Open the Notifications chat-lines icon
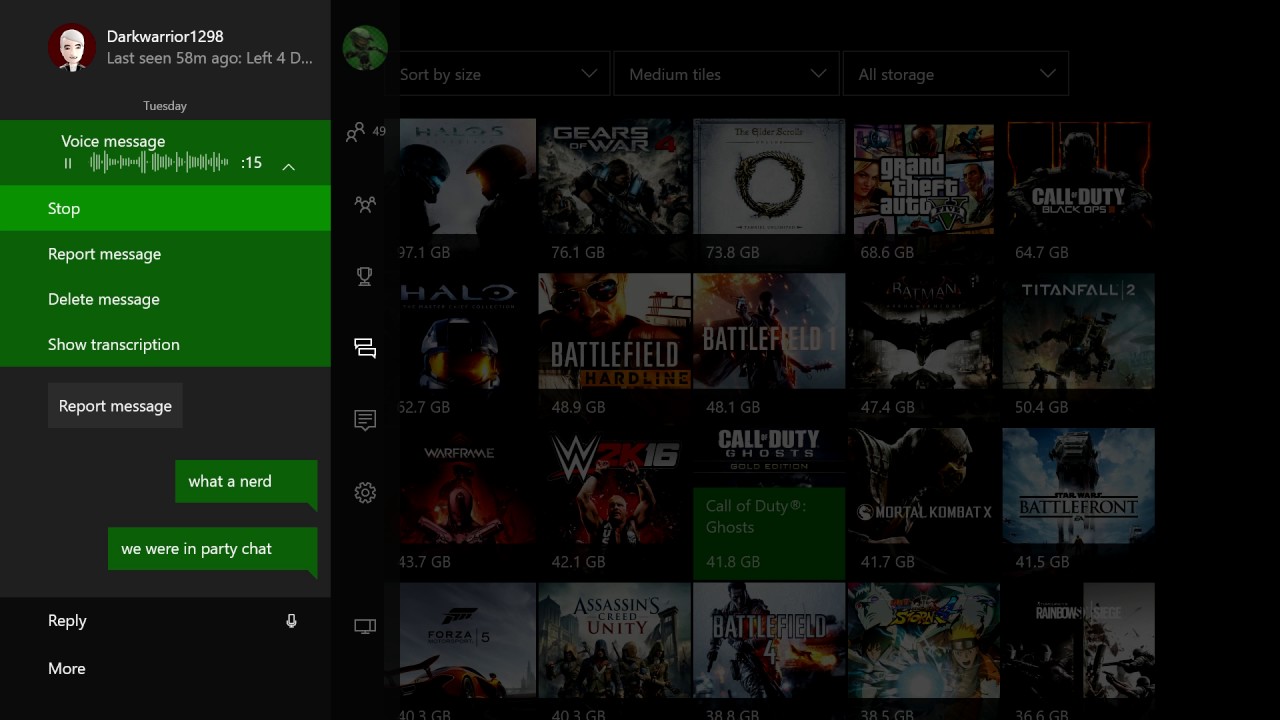1280x720 pixels. 365,420
